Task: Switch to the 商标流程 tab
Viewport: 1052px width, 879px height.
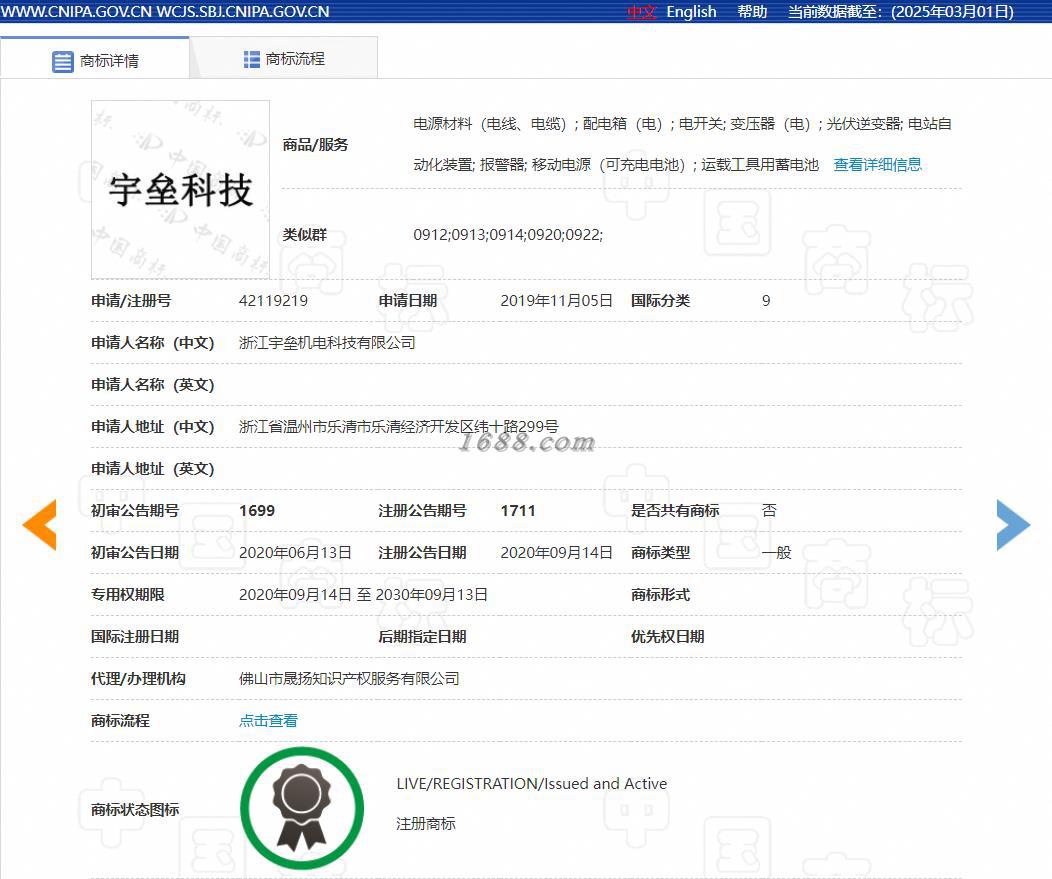Action: [284, 58]
